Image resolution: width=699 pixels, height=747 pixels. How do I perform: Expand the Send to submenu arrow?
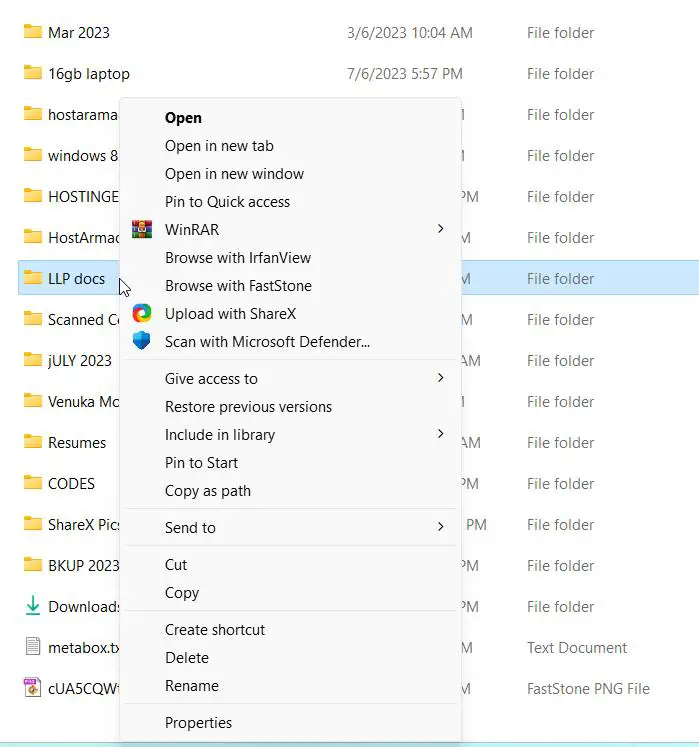[441, 527]
